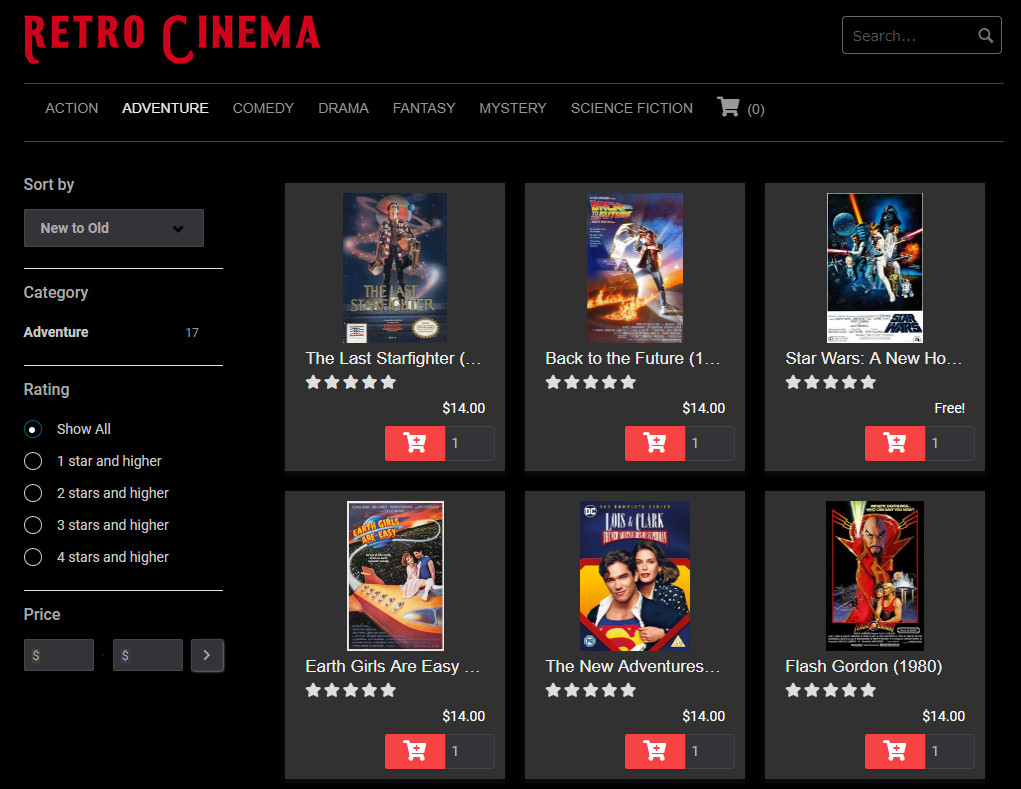Add Star Wars: A New Hope to cart
1021x789 pixels.
coord(895,443)
